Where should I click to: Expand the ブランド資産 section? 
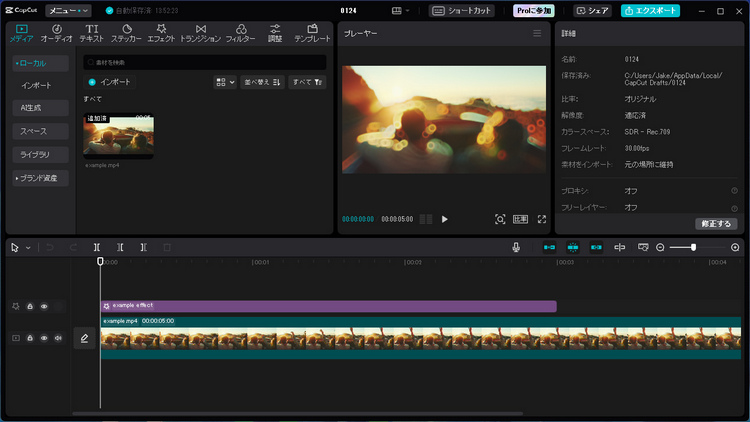click(41, 178)
